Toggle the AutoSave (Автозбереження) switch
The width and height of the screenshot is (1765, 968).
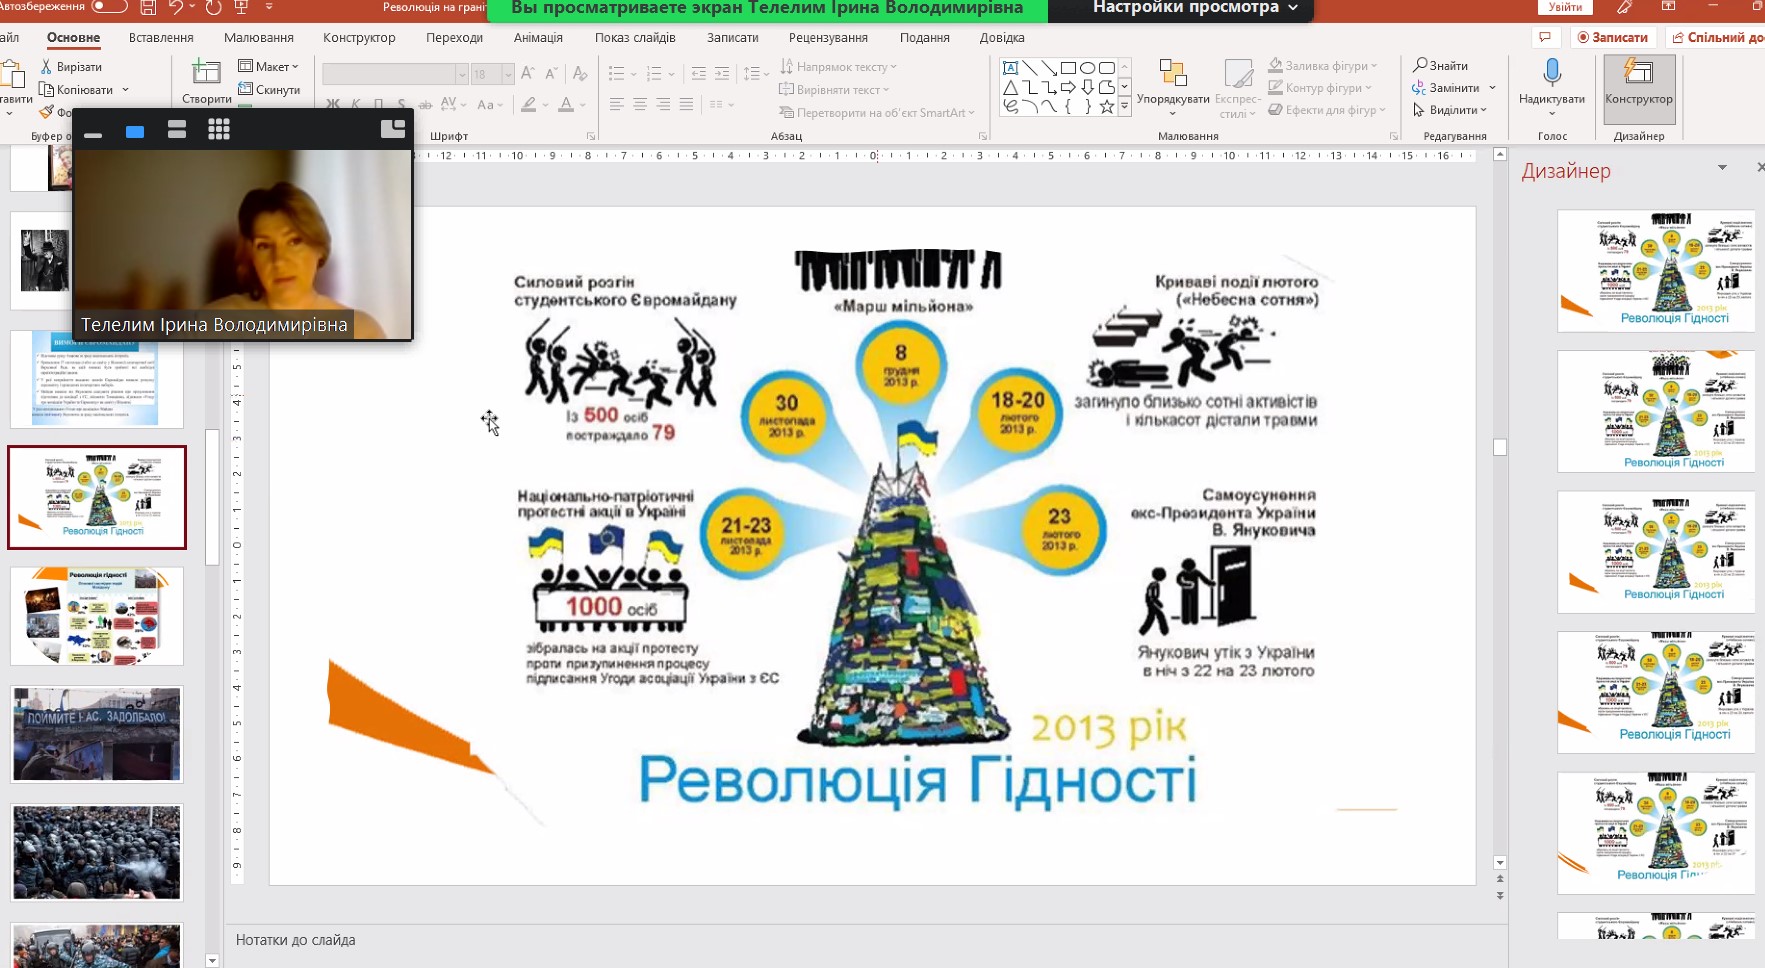(x=109, y=7)
